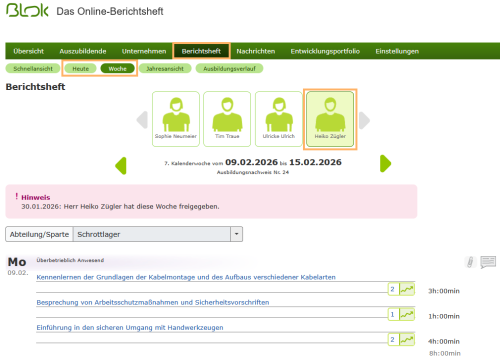Open the Einführung in den sicheren Umgang entry

[130, 327]
